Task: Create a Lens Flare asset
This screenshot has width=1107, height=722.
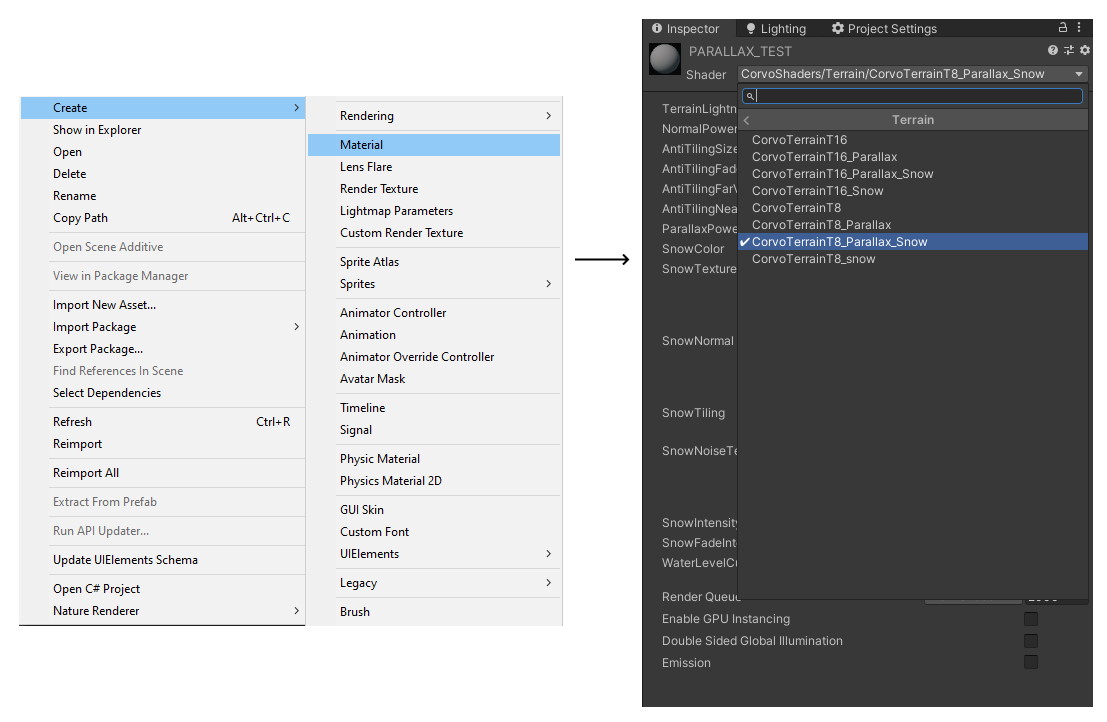Action: 434,167
